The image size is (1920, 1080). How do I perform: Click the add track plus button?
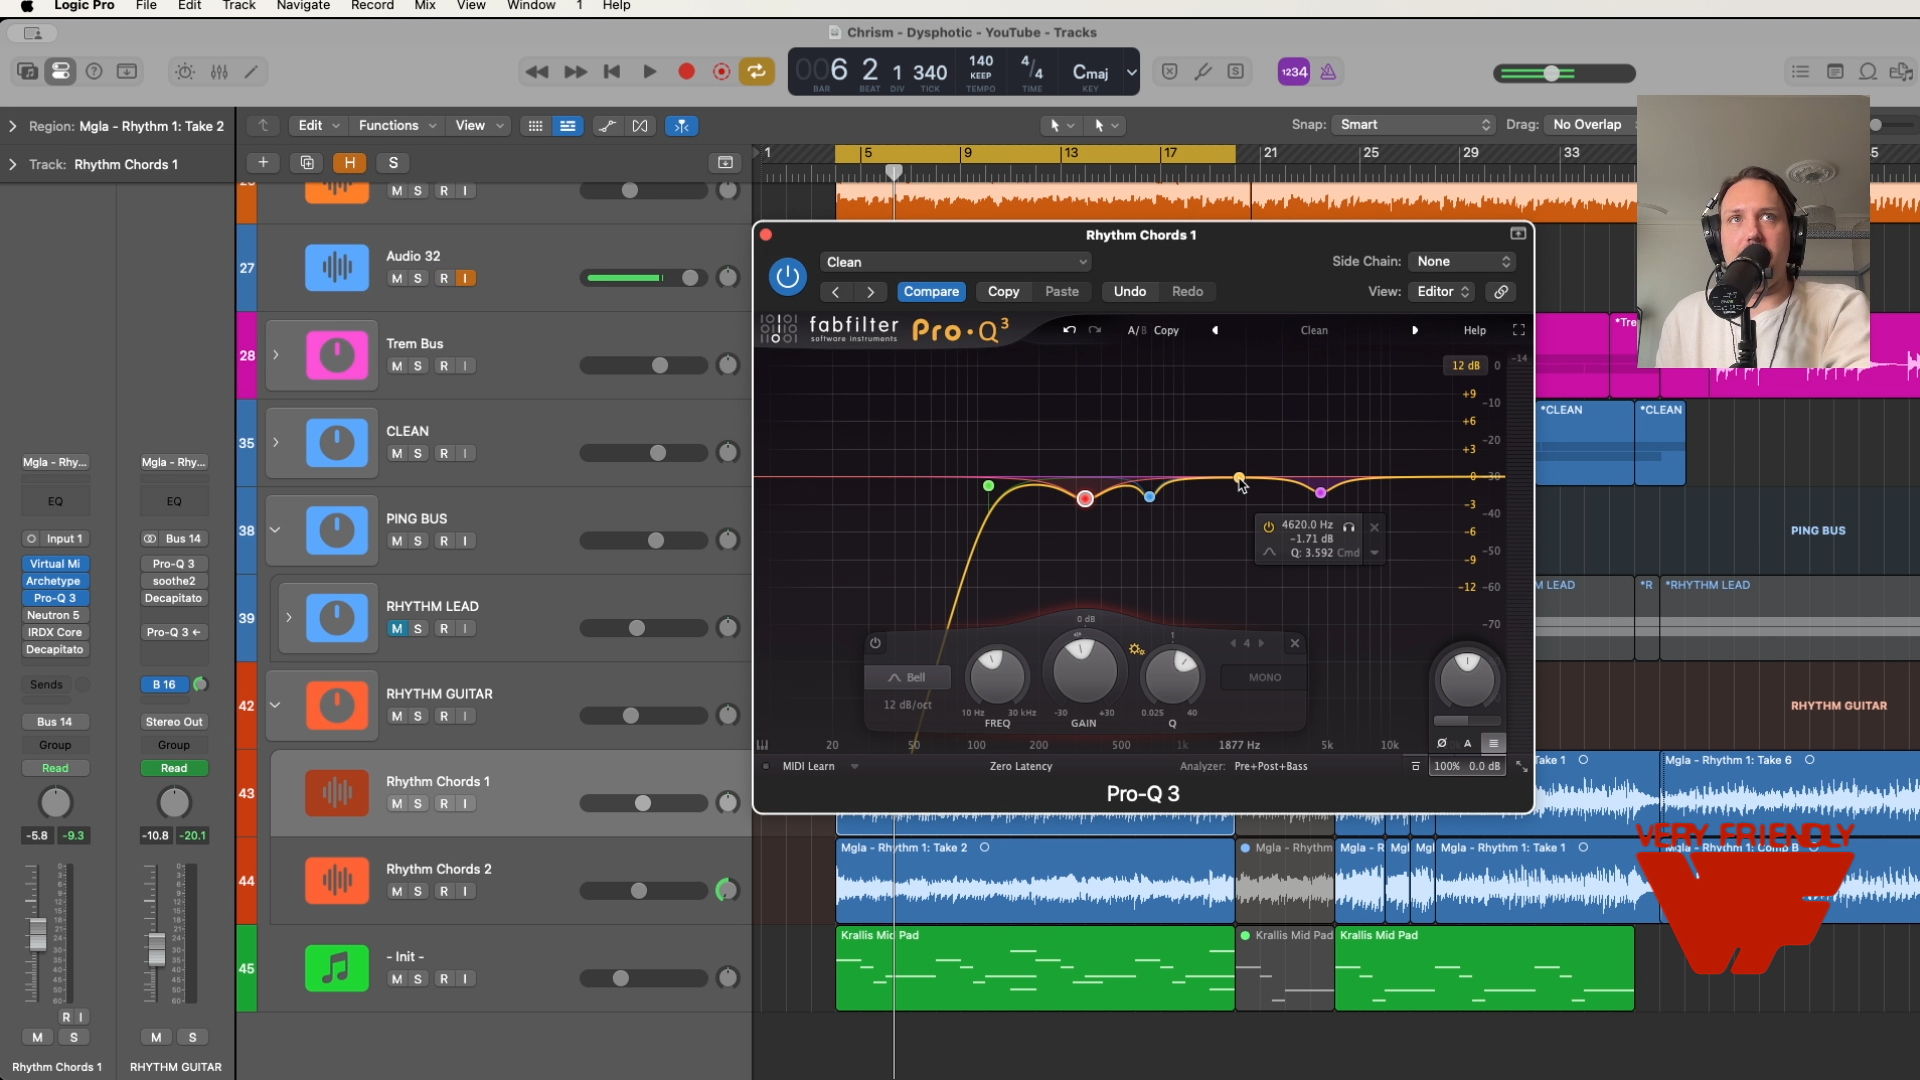coord(263,163)
